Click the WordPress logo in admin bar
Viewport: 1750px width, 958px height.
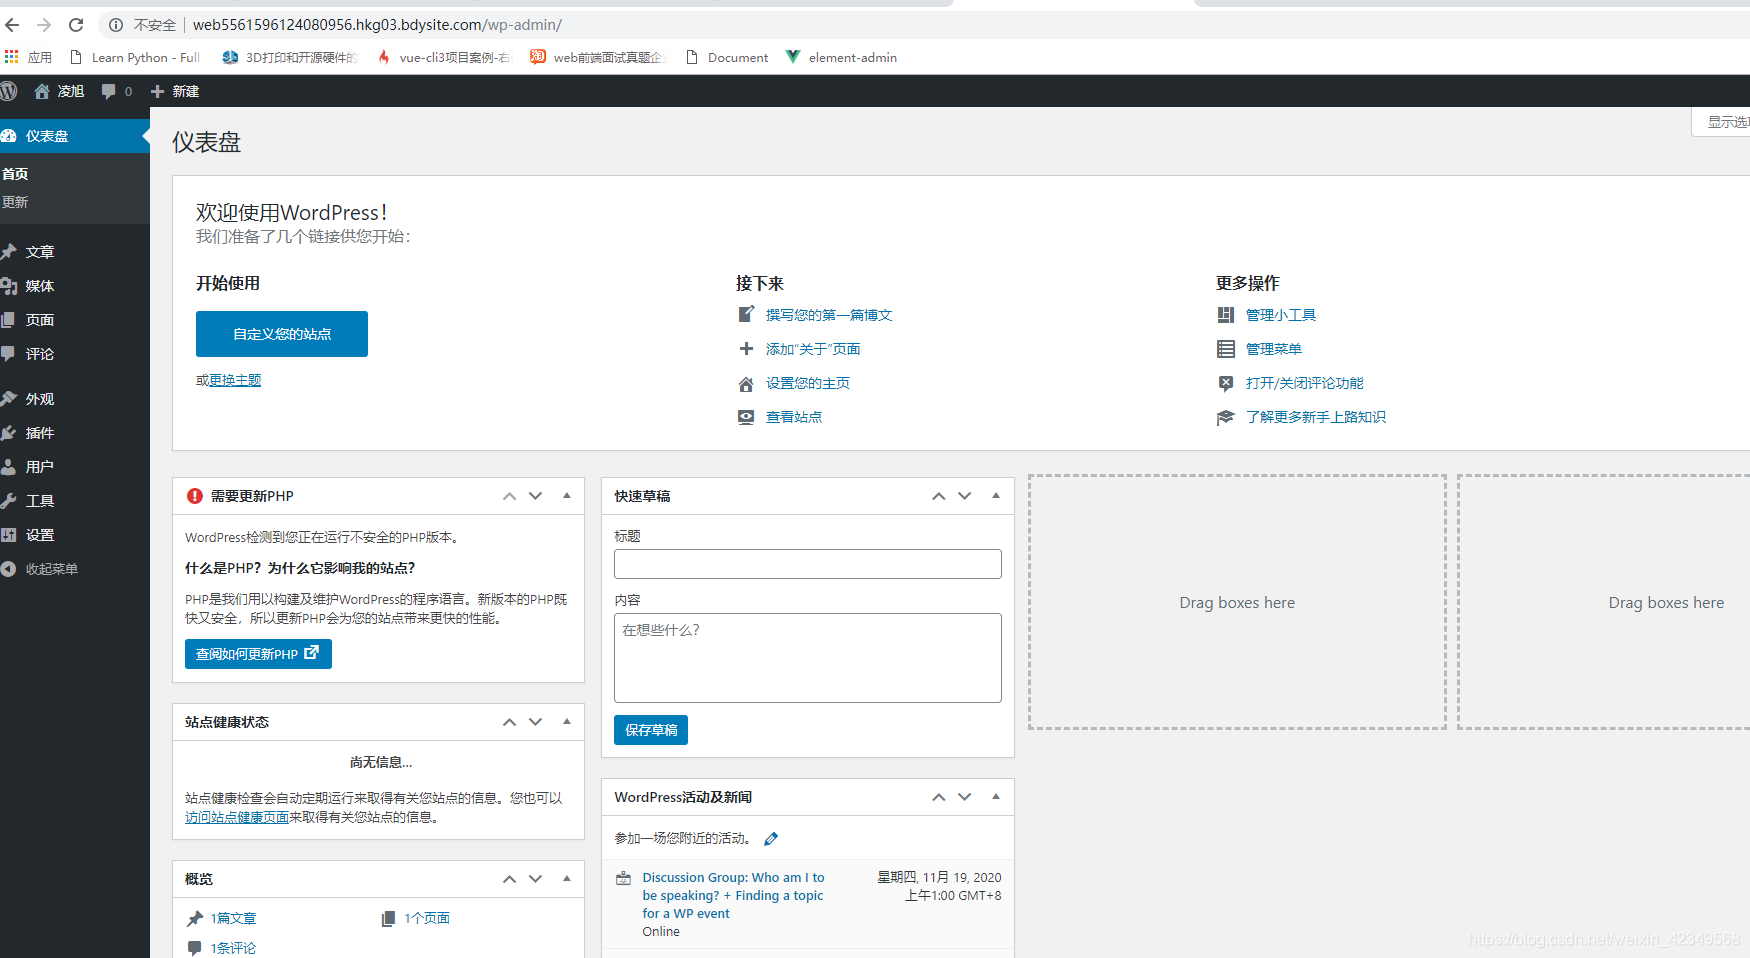(9, 91)
